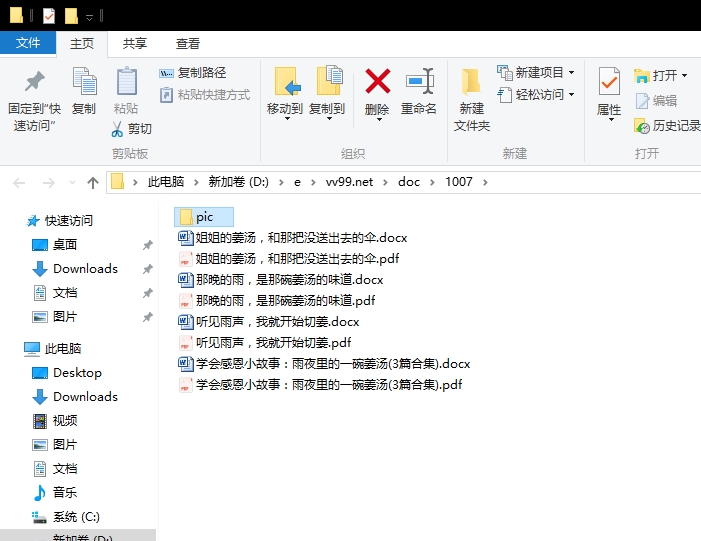Click vv99.net breadcrumb in address bar

349,182
